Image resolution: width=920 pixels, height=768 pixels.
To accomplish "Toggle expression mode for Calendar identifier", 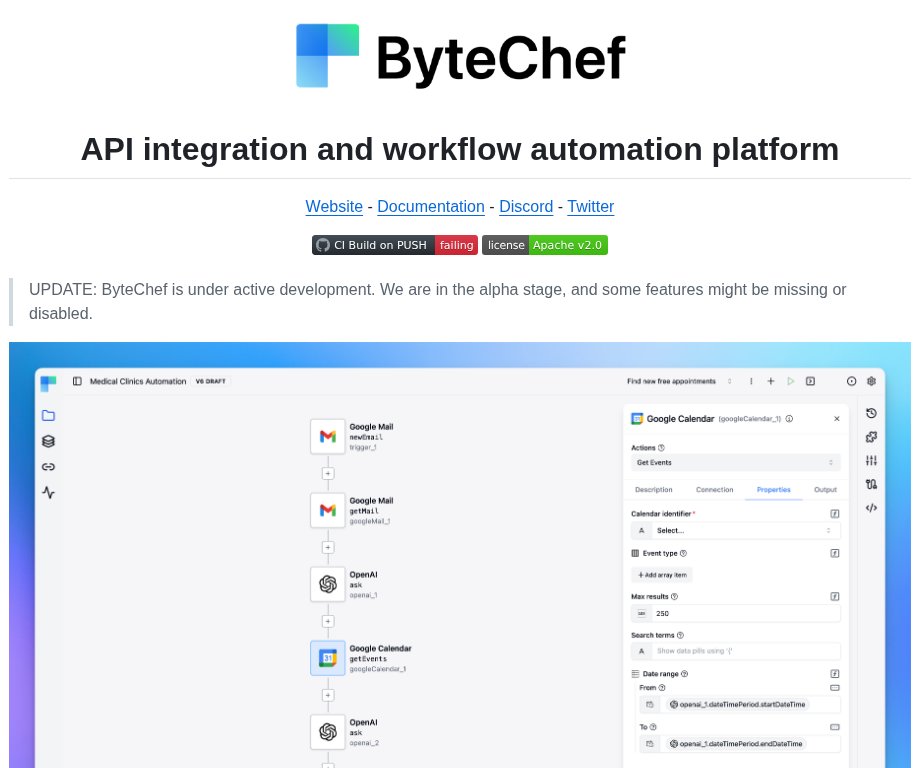I will [x=834, y=513].
